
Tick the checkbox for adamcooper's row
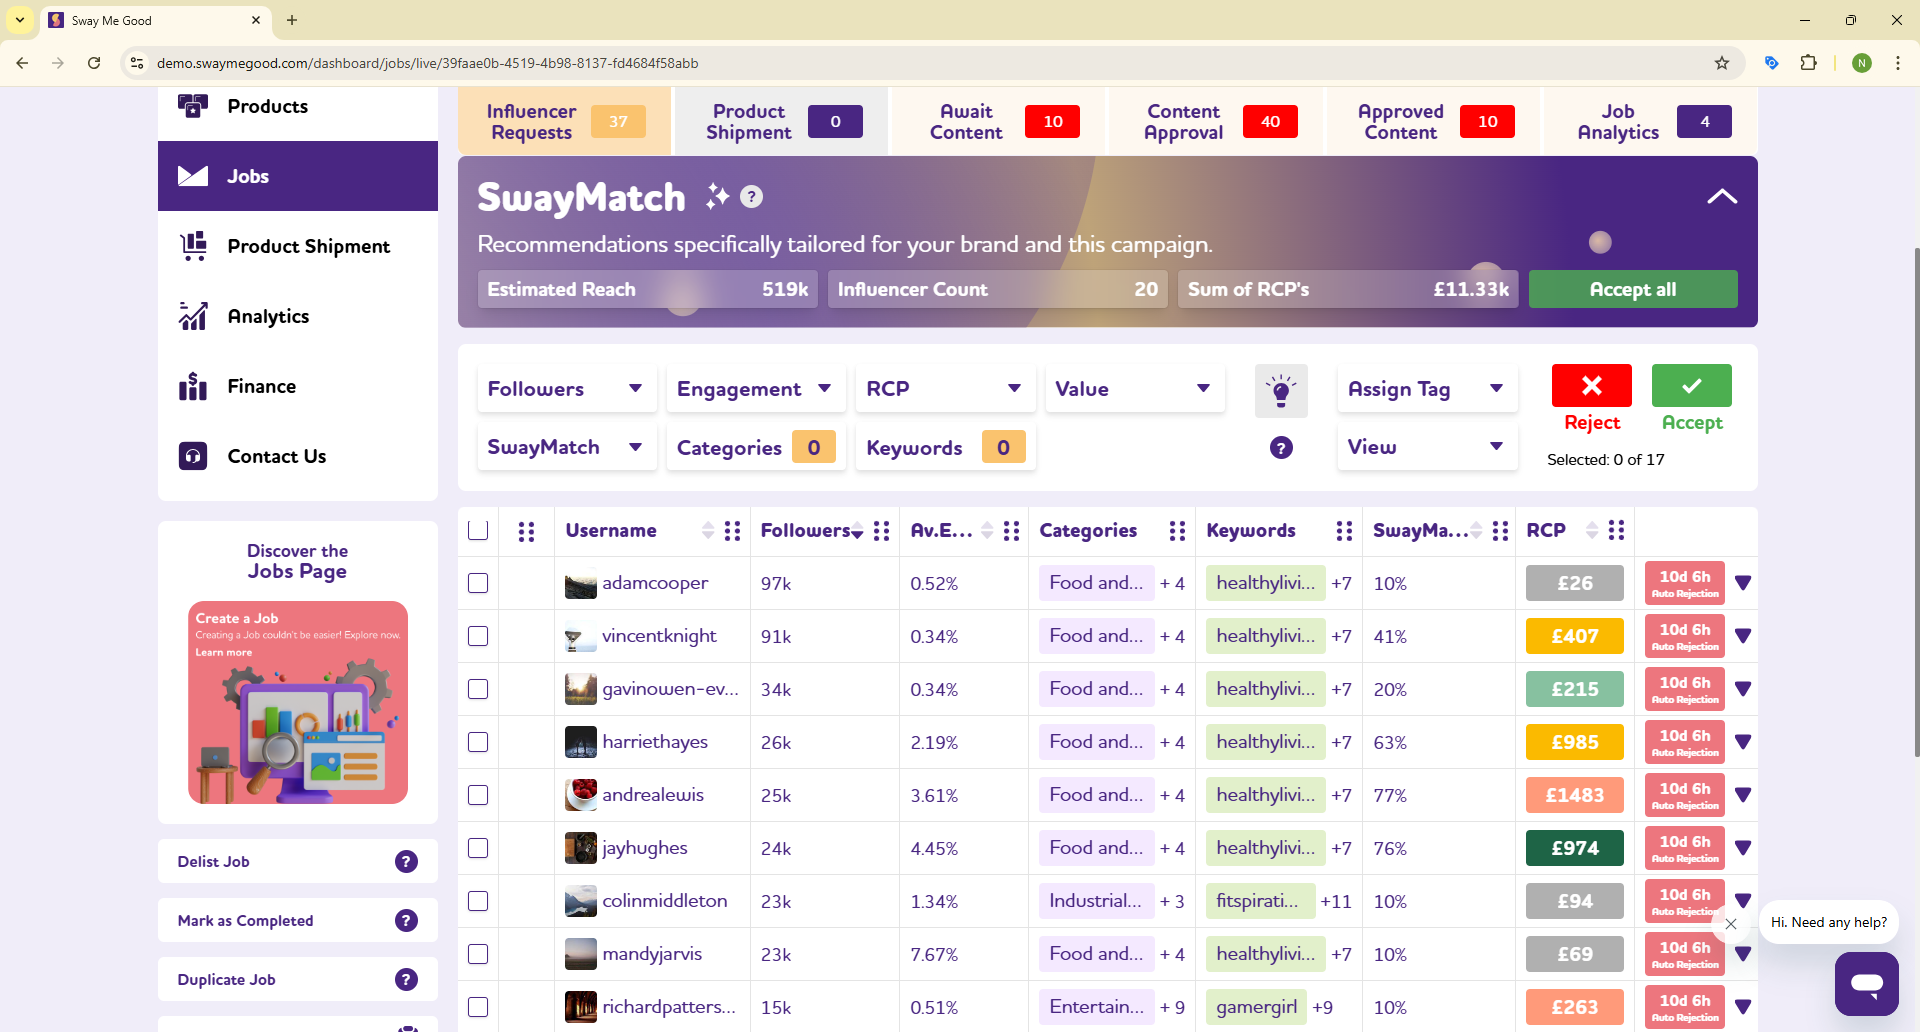(479, 583)
